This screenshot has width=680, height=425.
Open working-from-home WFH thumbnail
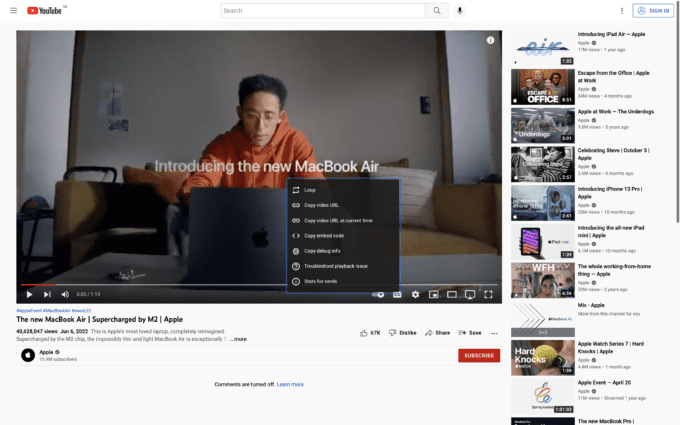543,281
